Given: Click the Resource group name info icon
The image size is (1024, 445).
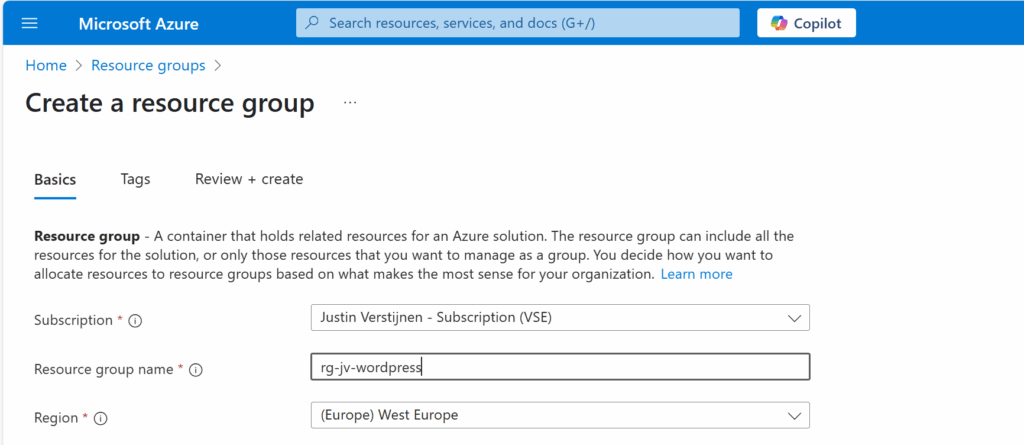Looking at the screenshot, I should click(x=196, y=370).
